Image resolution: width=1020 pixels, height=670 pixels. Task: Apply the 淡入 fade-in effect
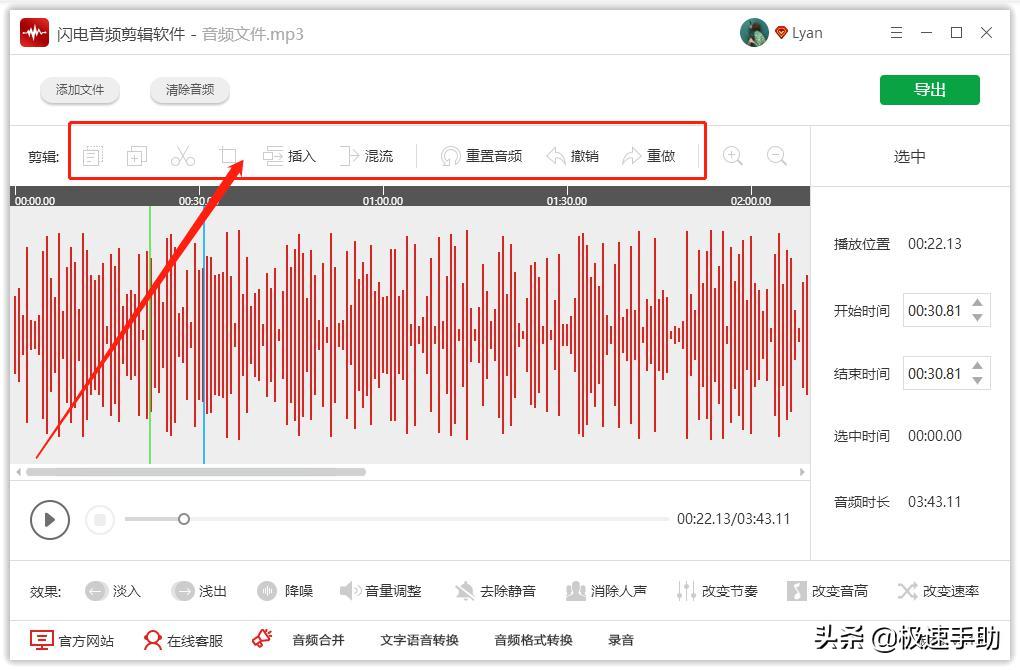tap(113, 590)
